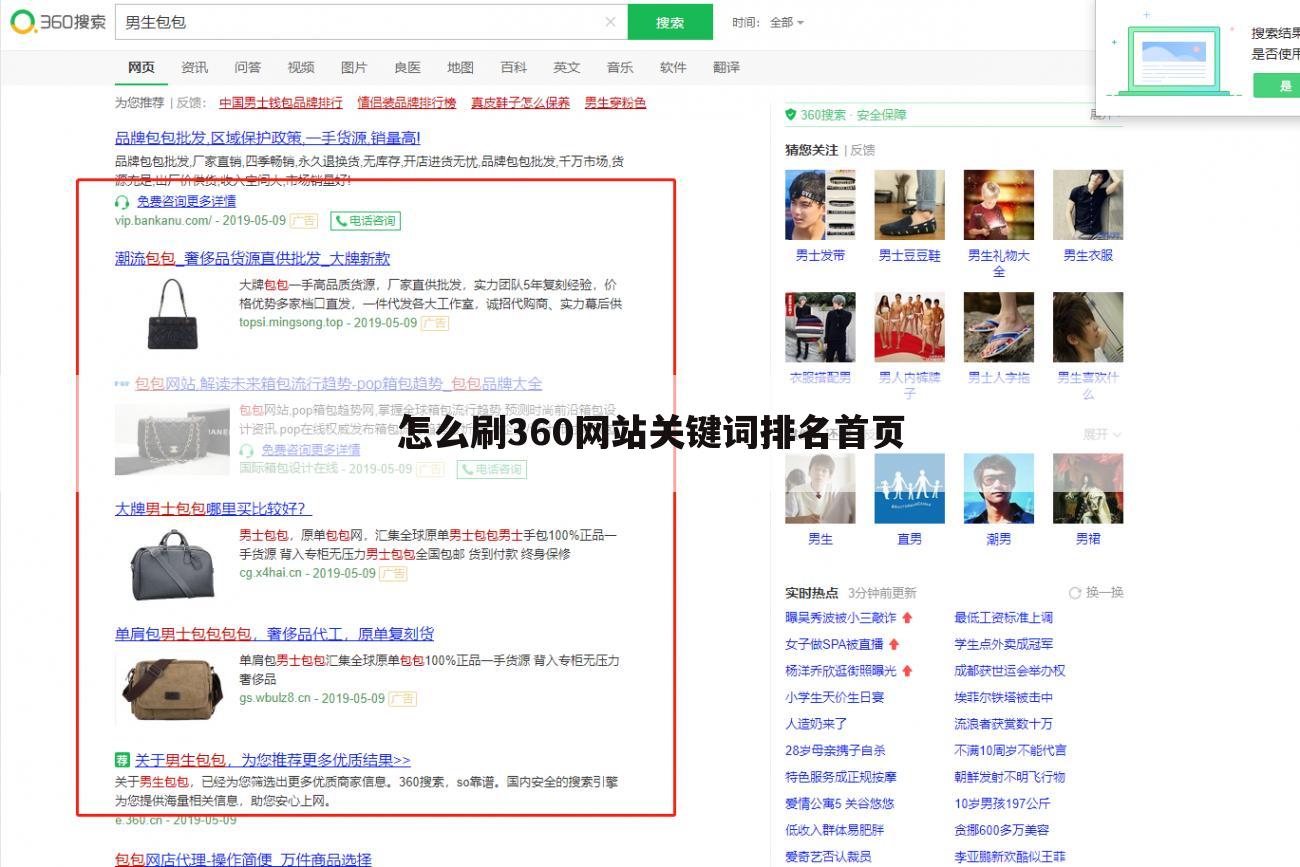Viewport: 1300px width, 867px height.
Task: Click the gray duffel bag thumbnail
Action: click(173, 564)
